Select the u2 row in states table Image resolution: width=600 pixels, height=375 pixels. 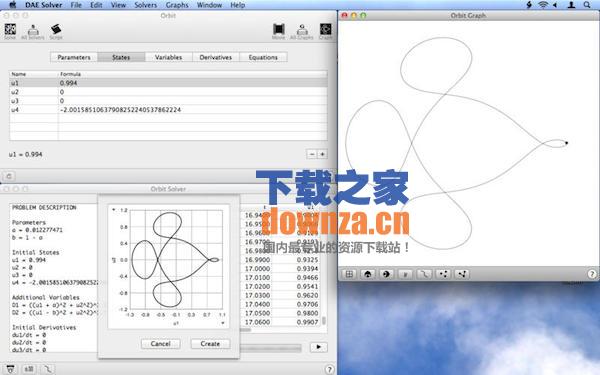click(168, 92)
